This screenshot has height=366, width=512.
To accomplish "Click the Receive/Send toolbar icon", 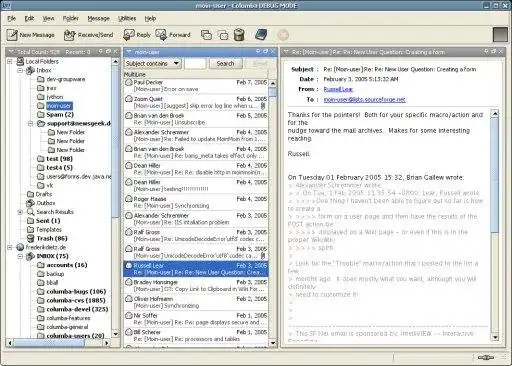I will 69,35.
